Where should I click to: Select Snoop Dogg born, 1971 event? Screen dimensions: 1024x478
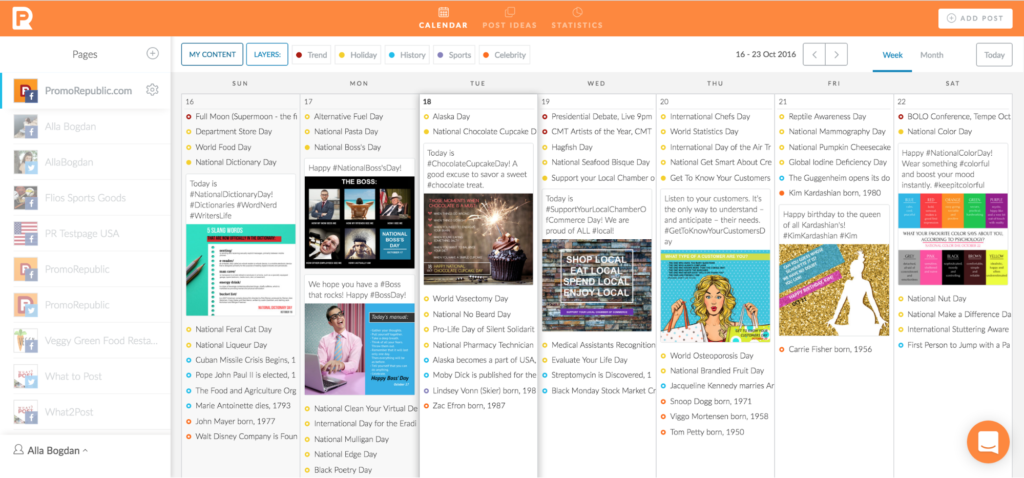pyautogui.click(x=706, y=402)
